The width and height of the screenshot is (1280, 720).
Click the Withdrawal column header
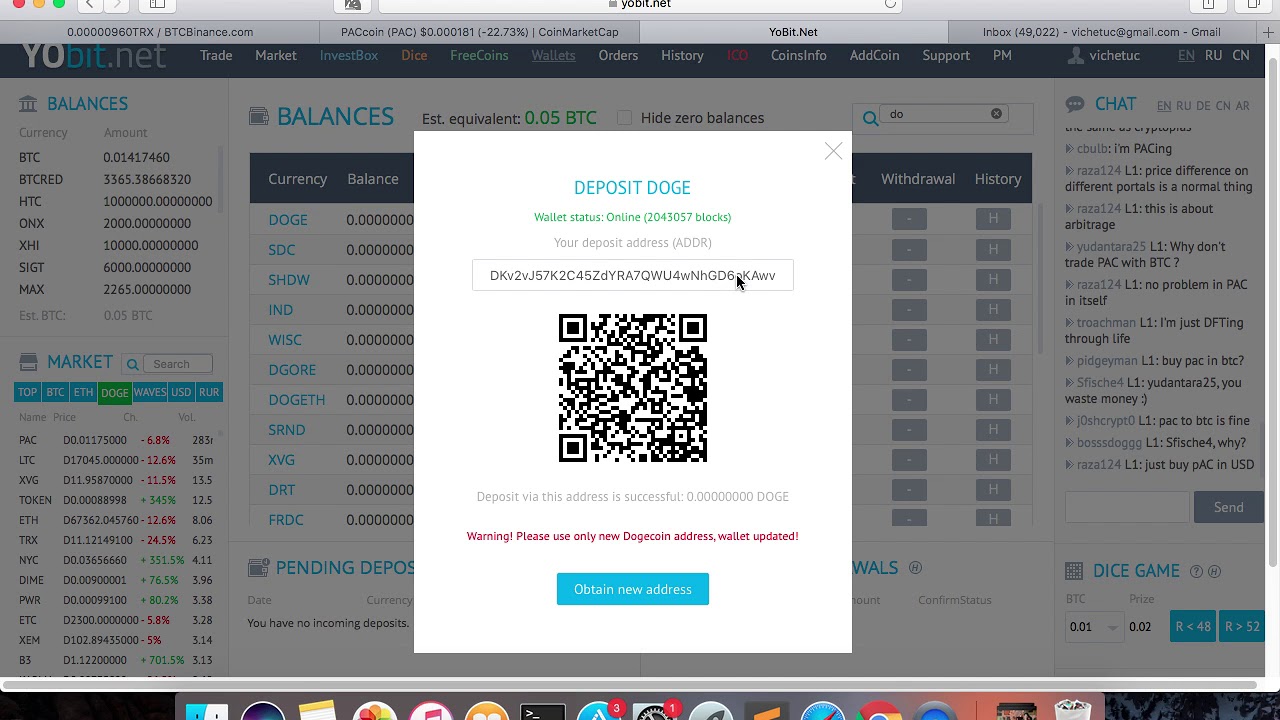pos(918,179)
